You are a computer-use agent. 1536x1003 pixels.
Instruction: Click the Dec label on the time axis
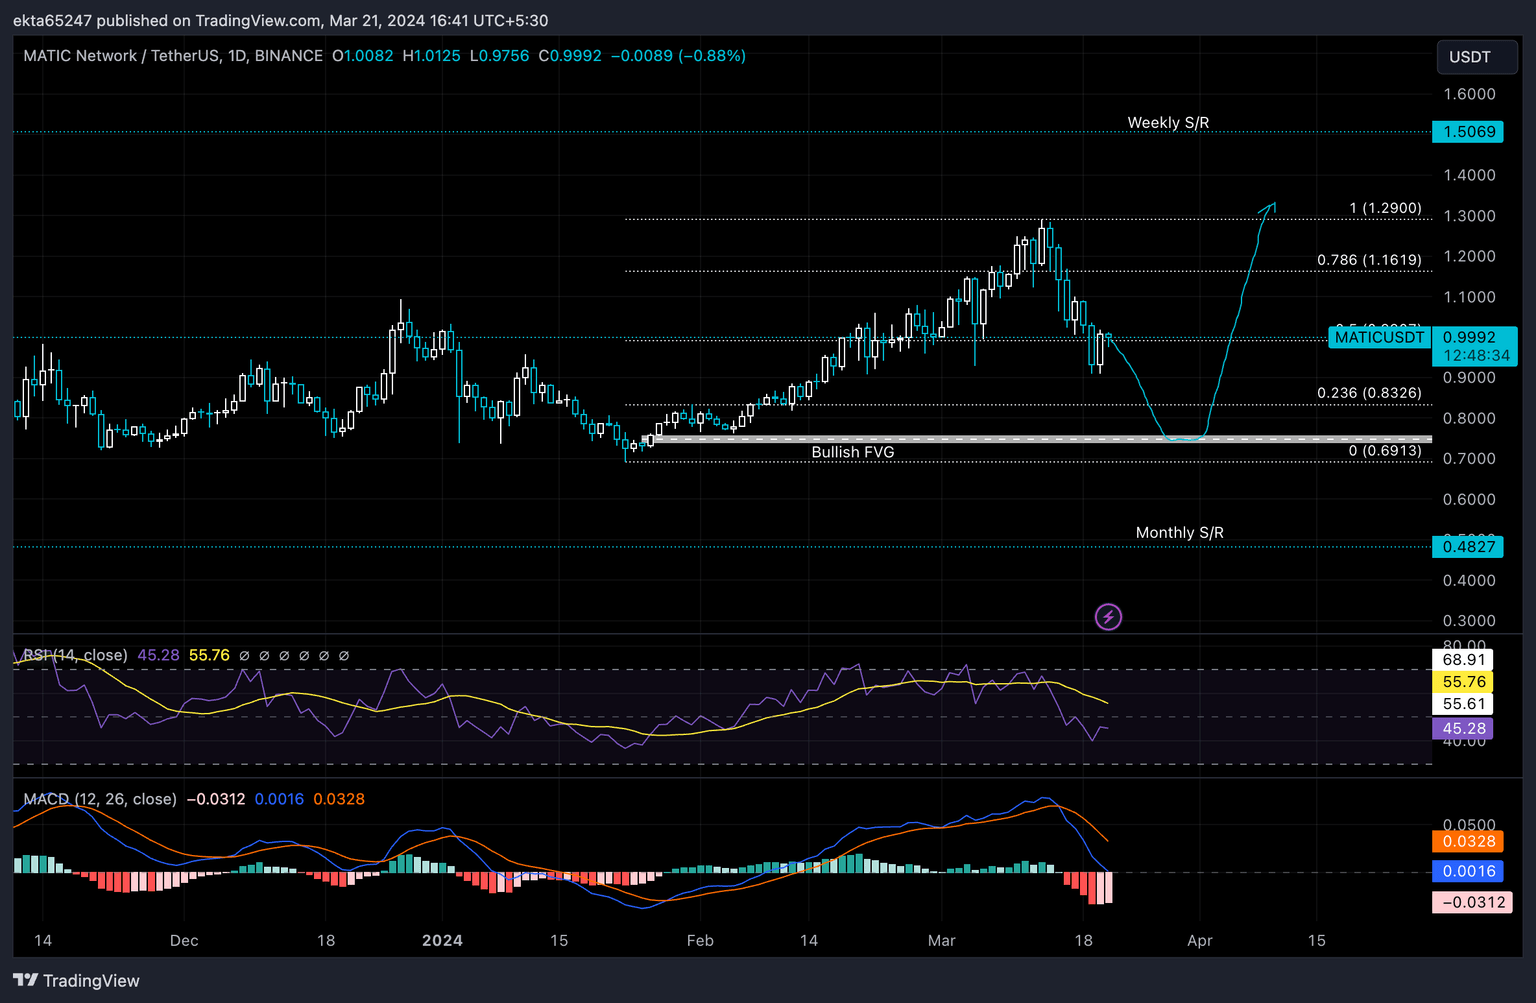click(184, 940)
